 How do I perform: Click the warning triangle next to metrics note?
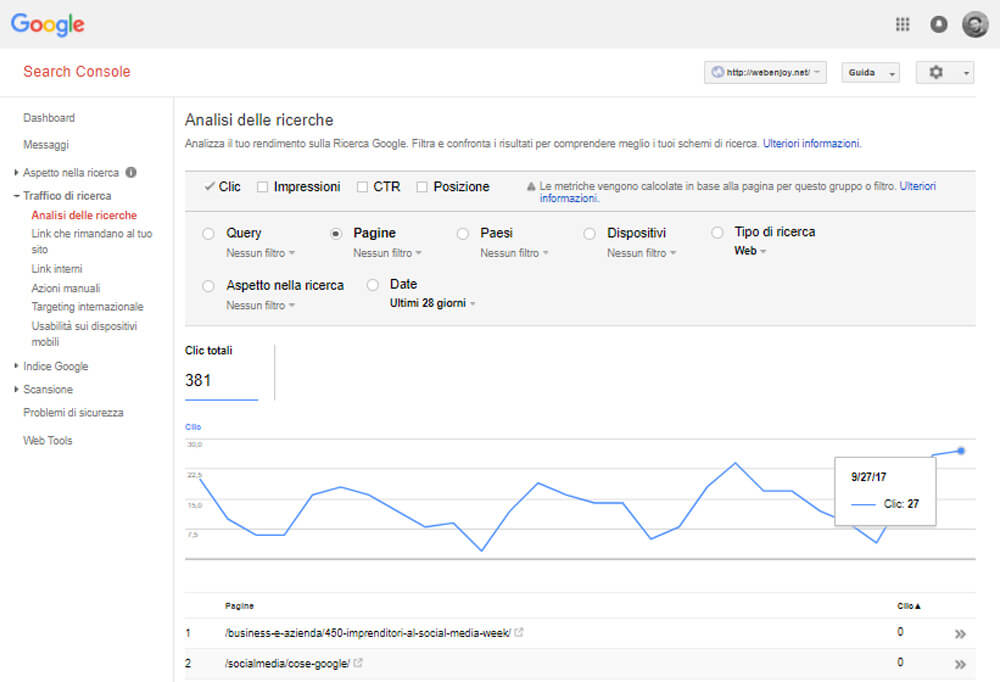pos(531,186)
